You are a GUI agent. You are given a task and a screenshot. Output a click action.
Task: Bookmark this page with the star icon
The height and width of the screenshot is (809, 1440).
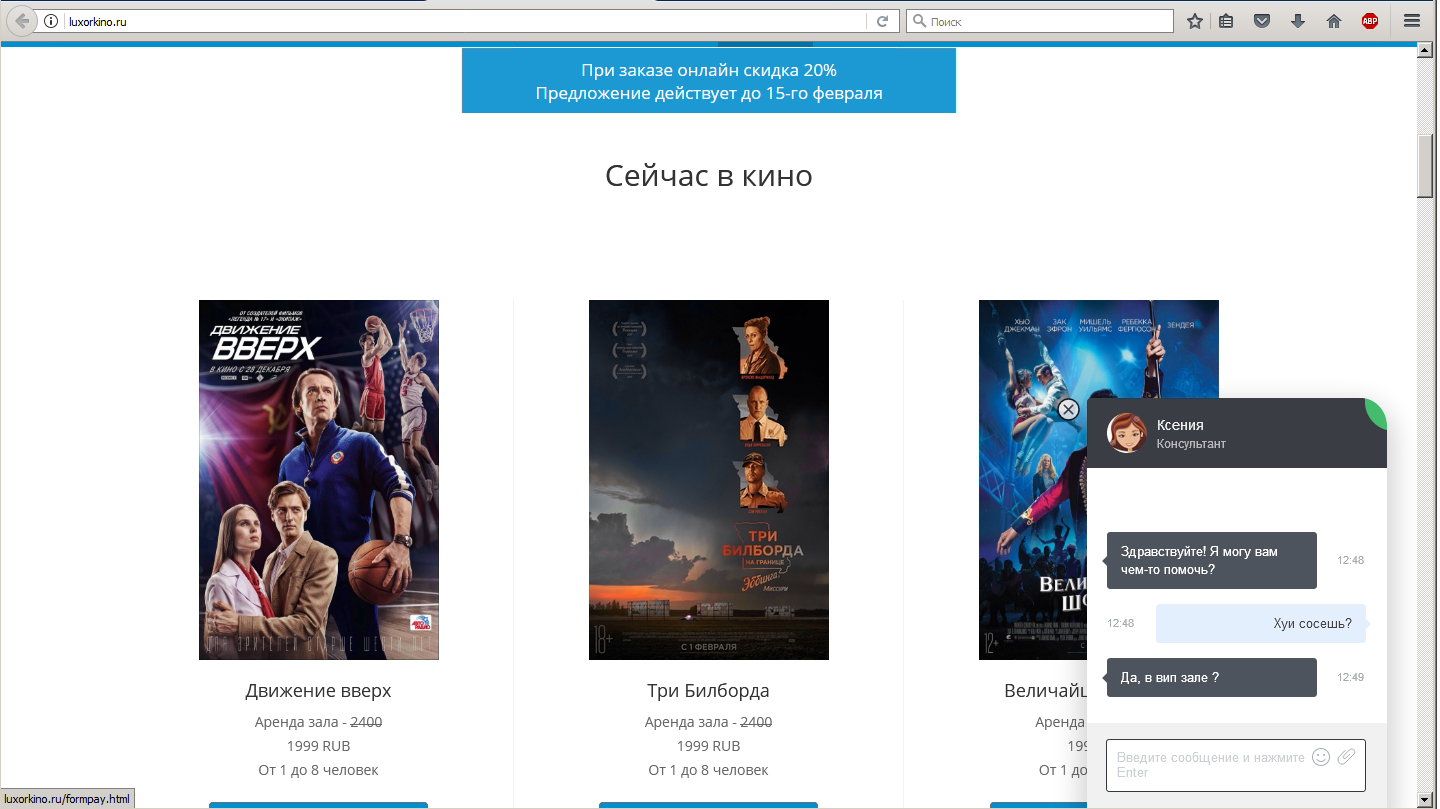[x=1194, y=21]
